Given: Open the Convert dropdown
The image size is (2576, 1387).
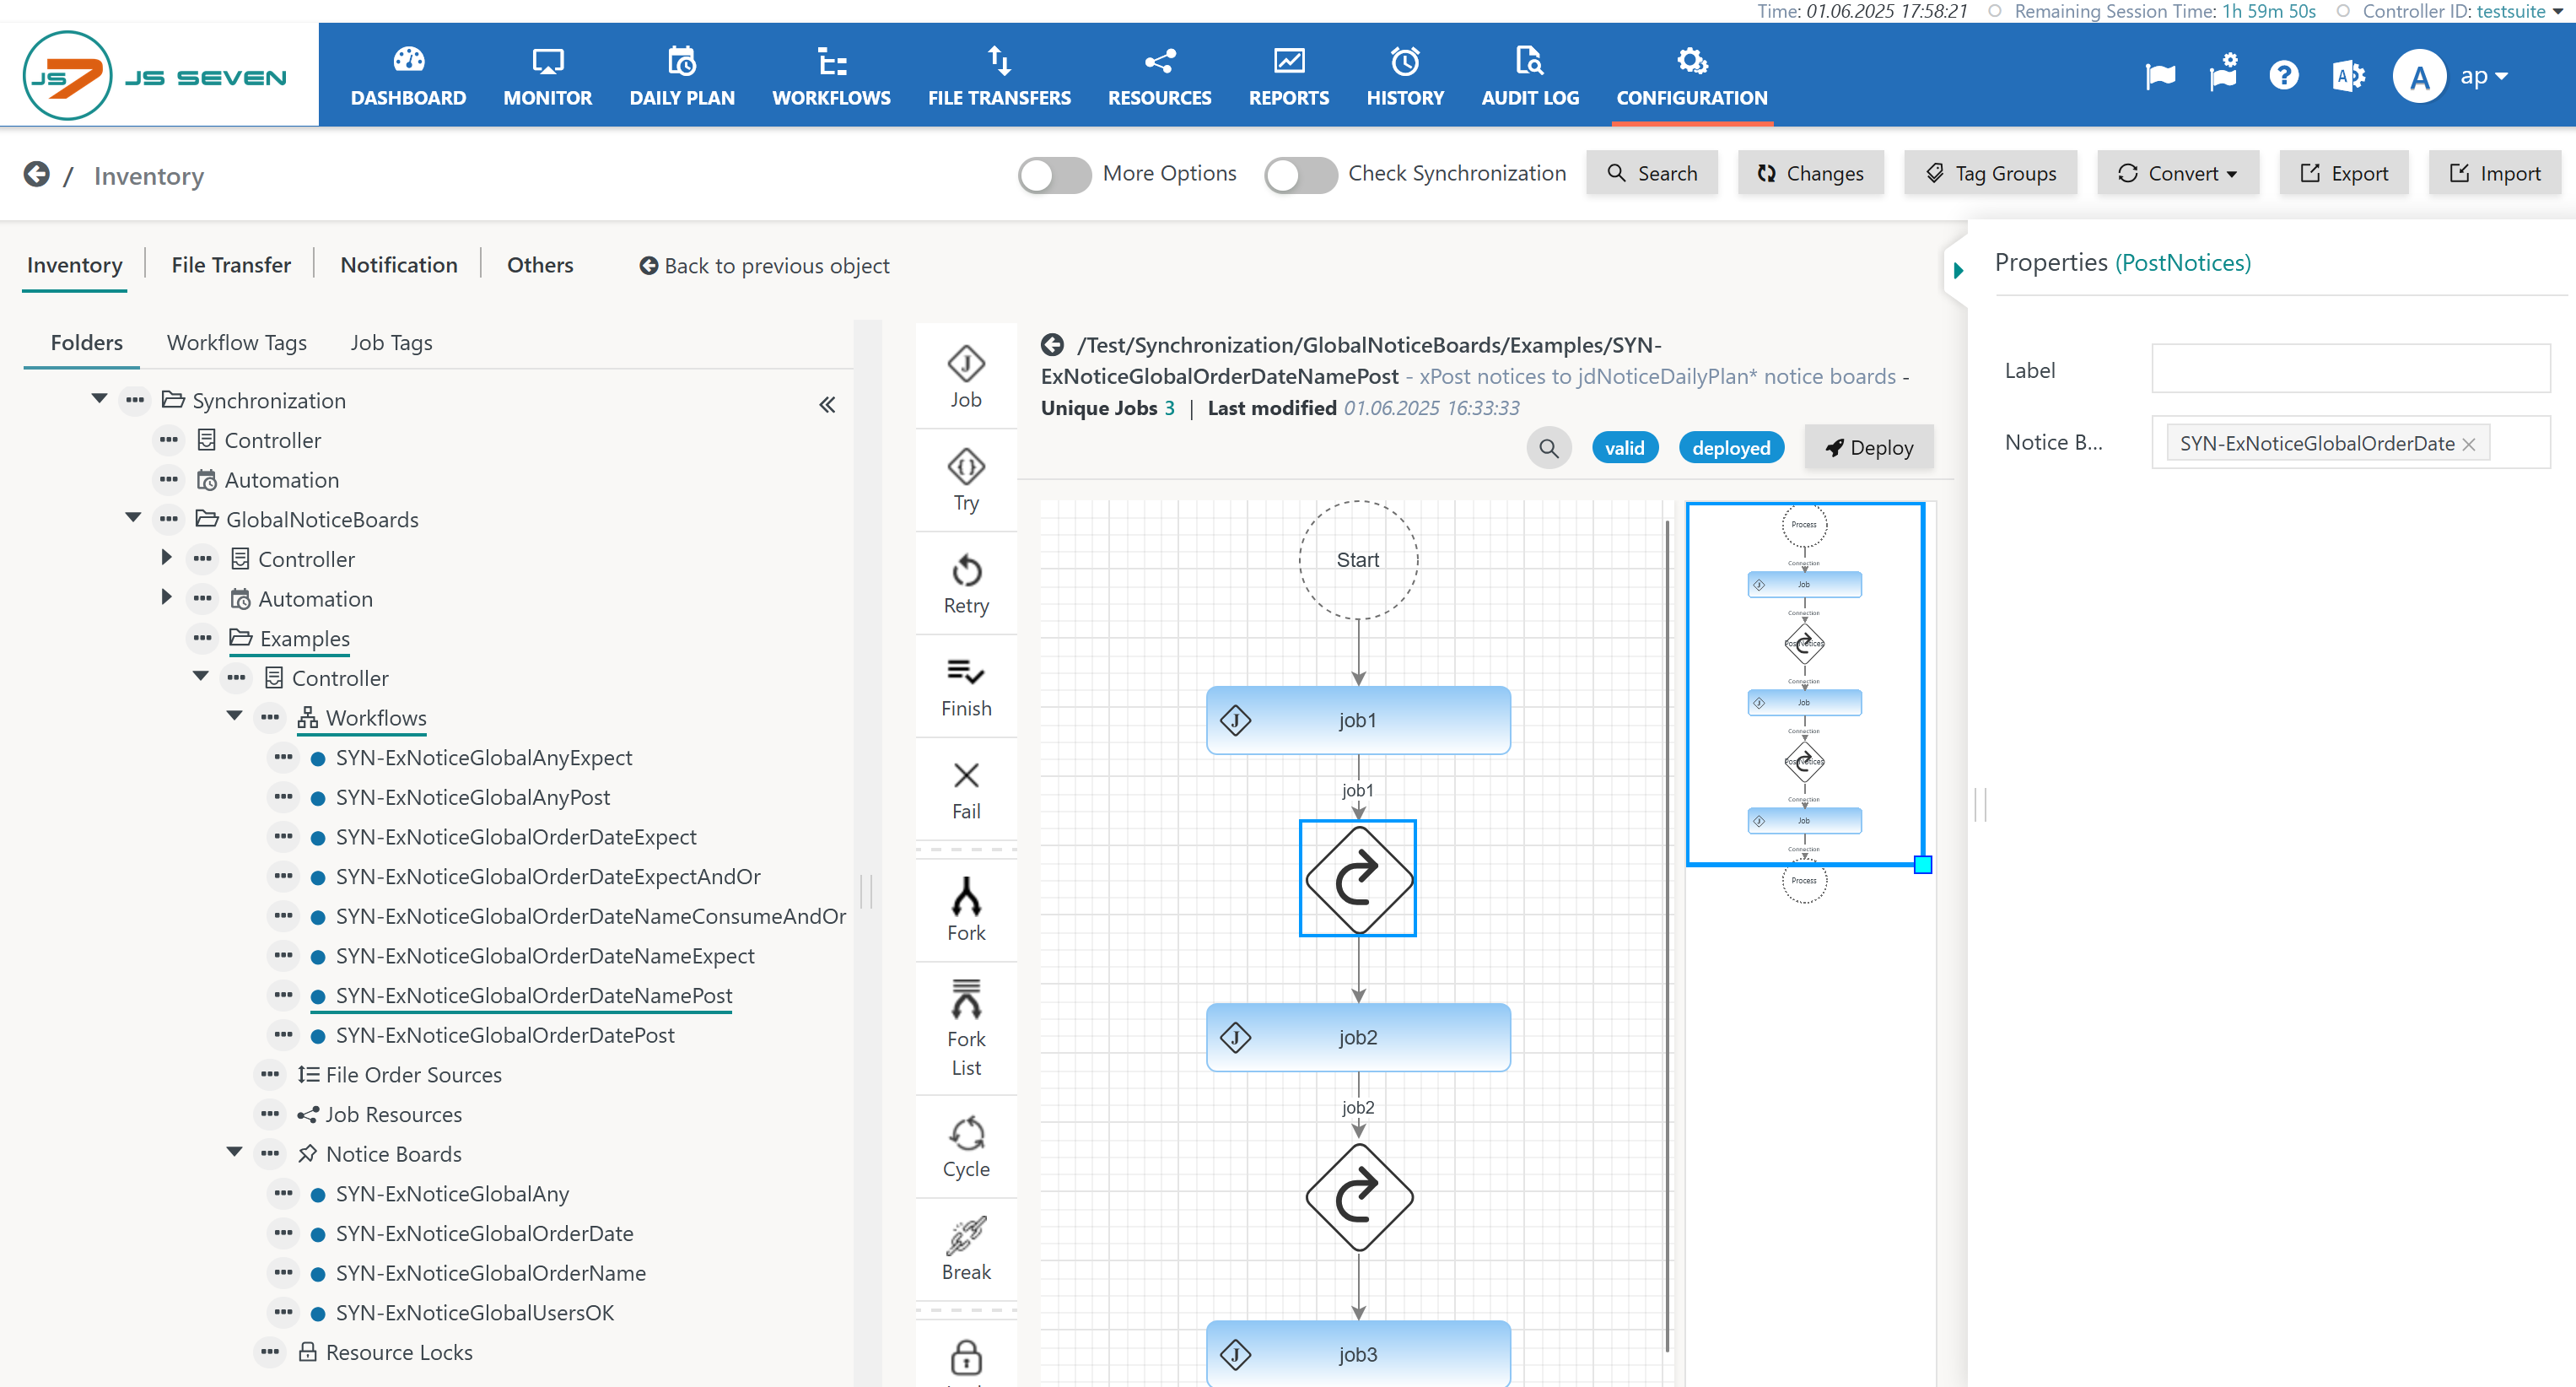Looking at the screenshot, I should point(2178,173).
